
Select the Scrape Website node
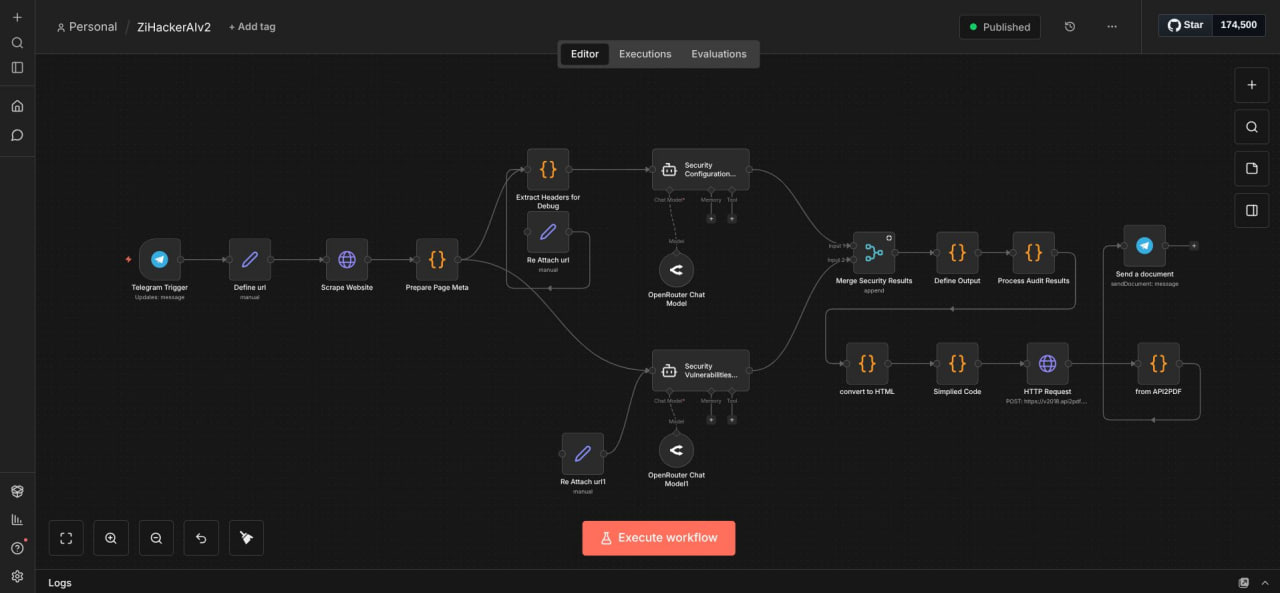347,260
